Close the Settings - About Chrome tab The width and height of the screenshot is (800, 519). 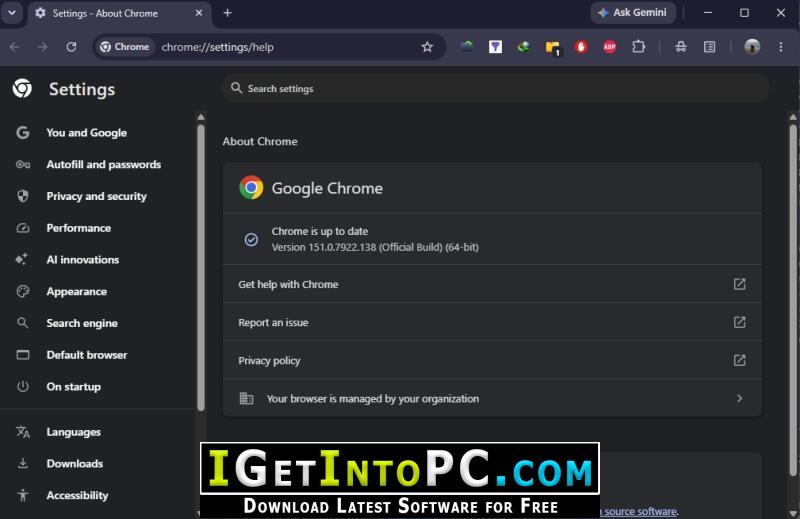coord(199,13)
